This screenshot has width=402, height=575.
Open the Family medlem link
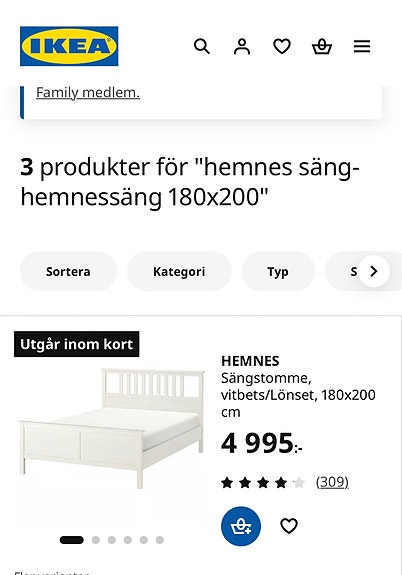point(88,93)
